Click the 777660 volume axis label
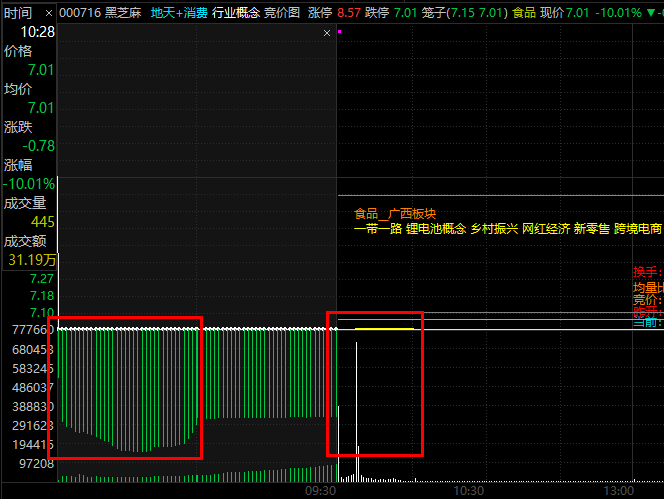This screenshot has height=499, width=664. pyautogui.click(x=33, y=330)
